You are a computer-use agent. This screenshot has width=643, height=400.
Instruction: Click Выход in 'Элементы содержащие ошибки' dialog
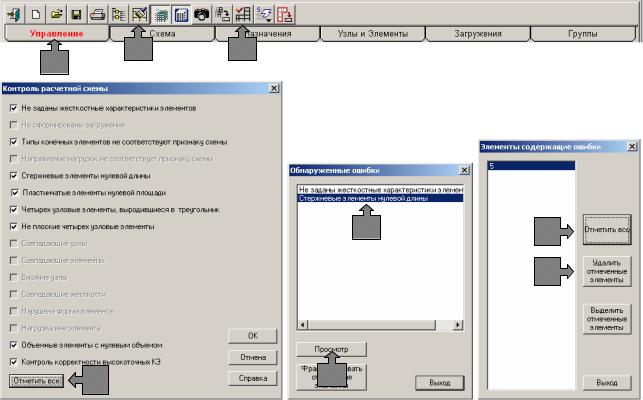point(607,383)
